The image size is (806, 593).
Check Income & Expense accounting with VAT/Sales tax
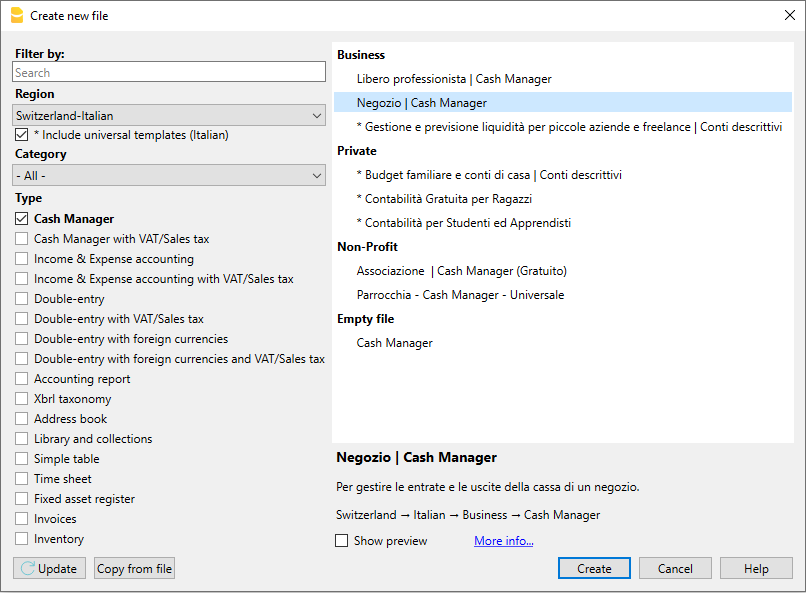22,279
